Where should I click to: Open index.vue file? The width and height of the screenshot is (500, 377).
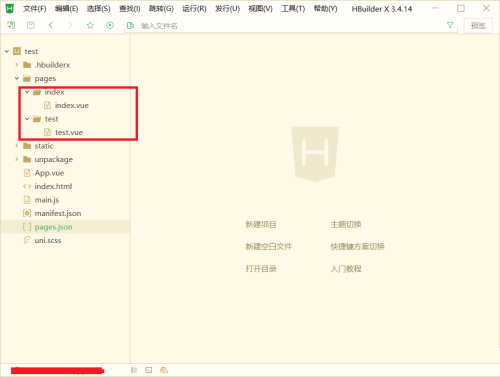72,105
